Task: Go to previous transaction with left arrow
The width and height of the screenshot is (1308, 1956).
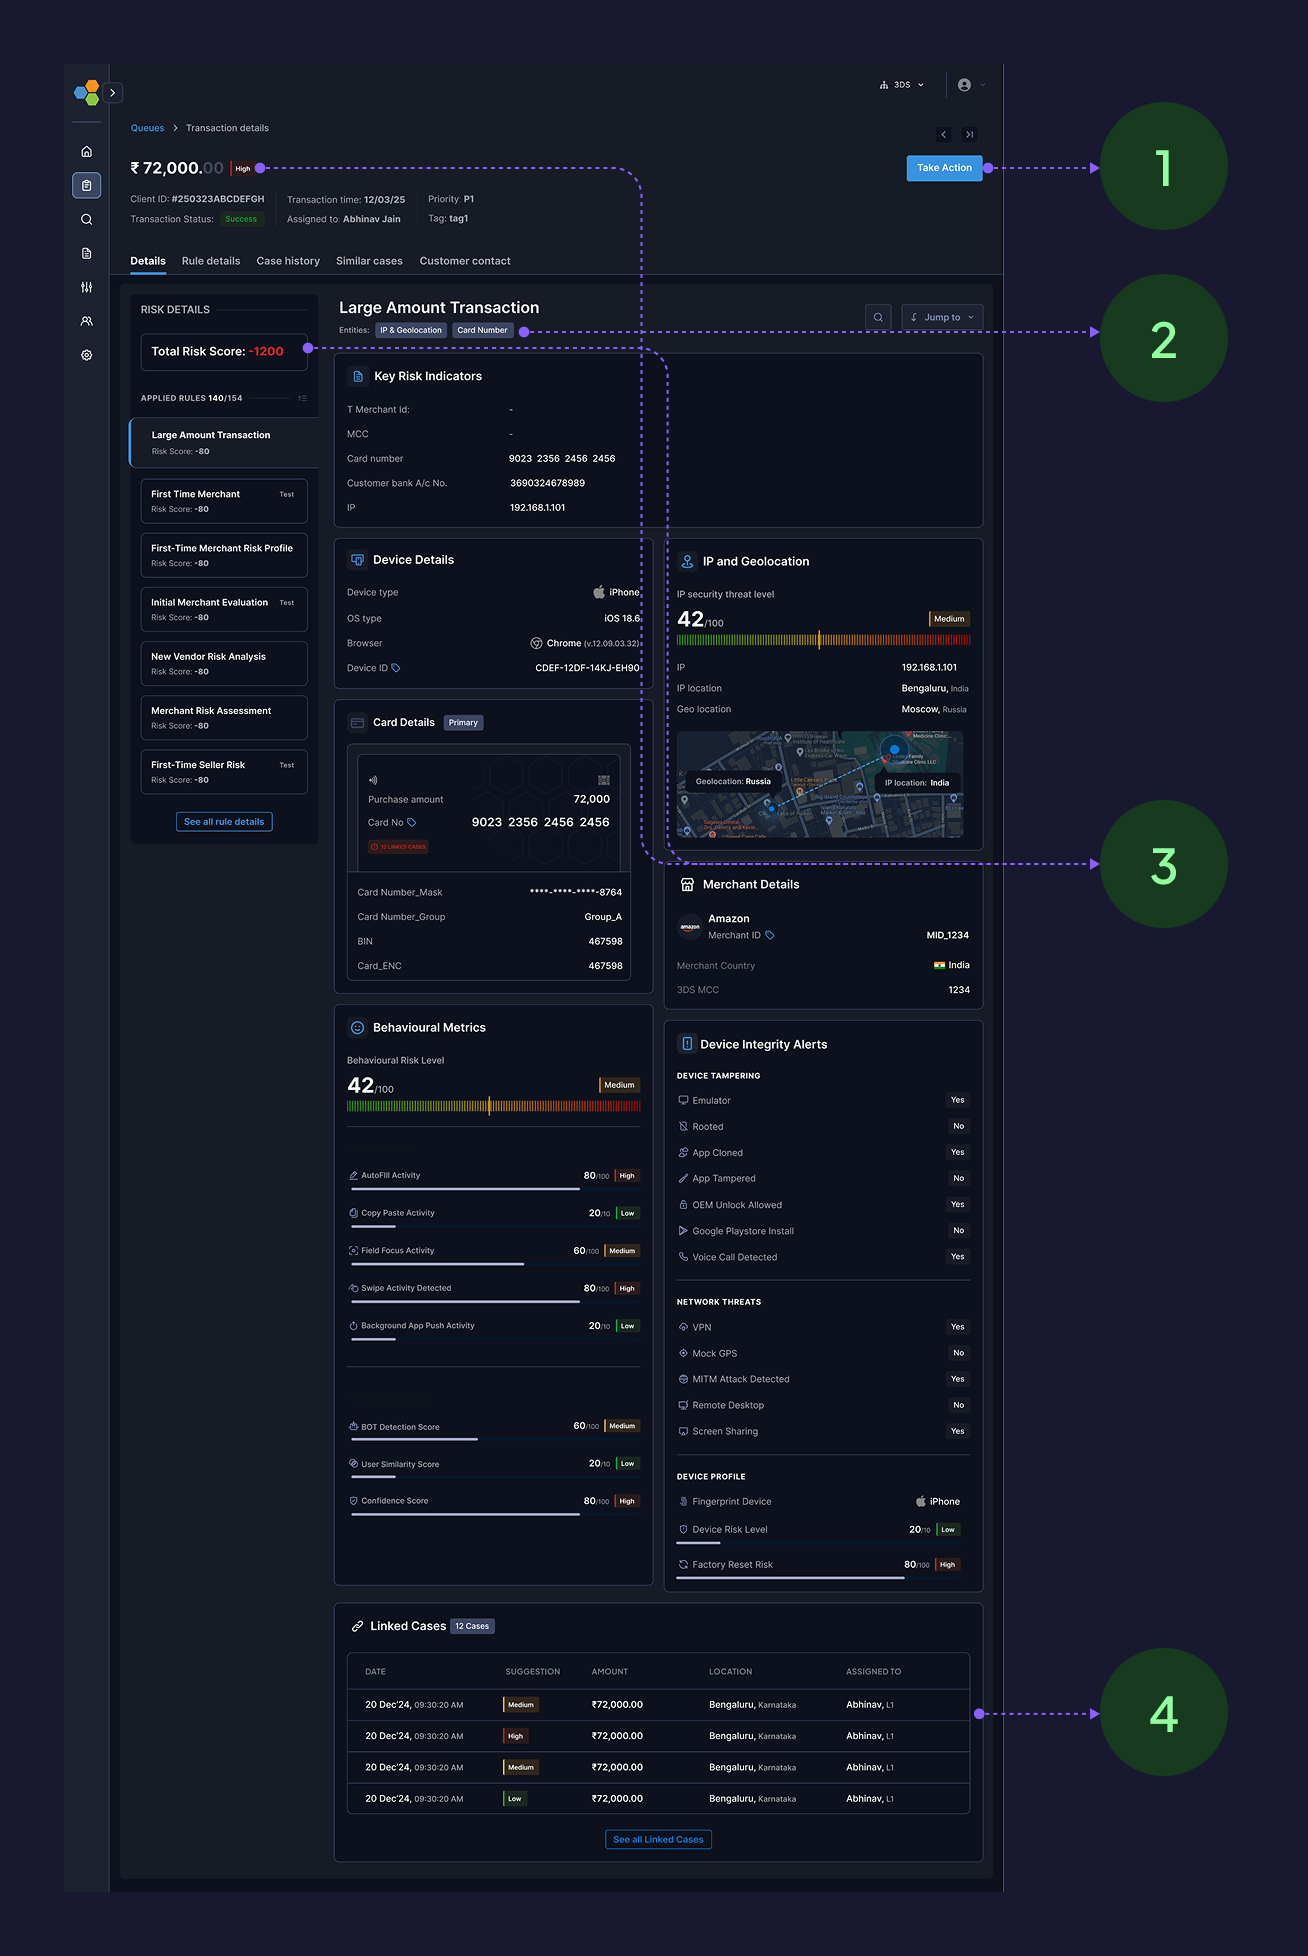Action: [944, 135]
